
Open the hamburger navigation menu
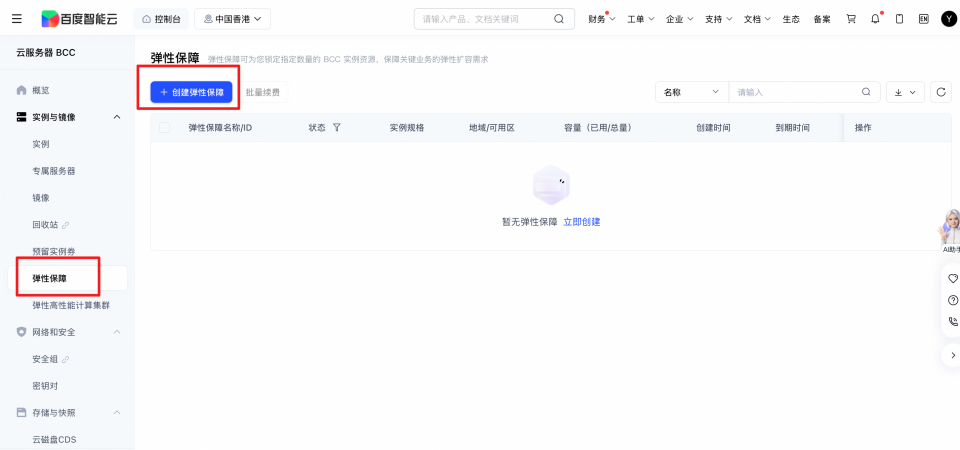[17, 19]
